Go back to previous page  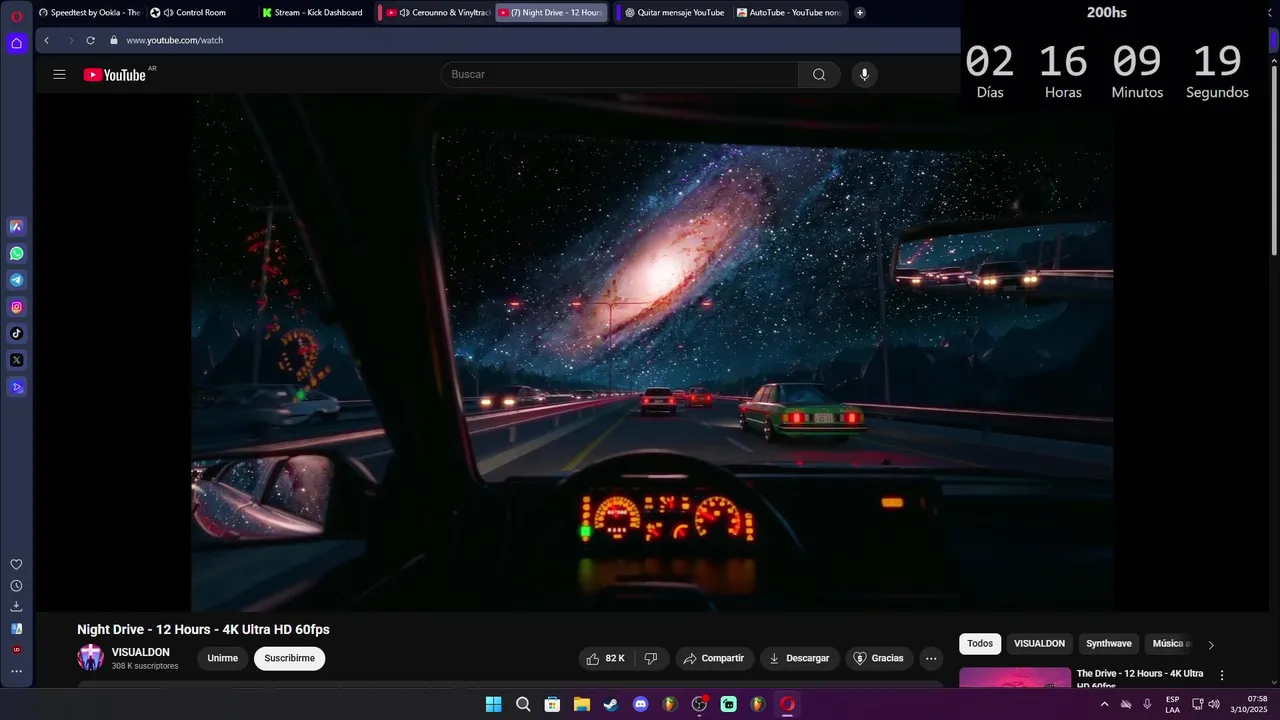[x=46, y=40]
